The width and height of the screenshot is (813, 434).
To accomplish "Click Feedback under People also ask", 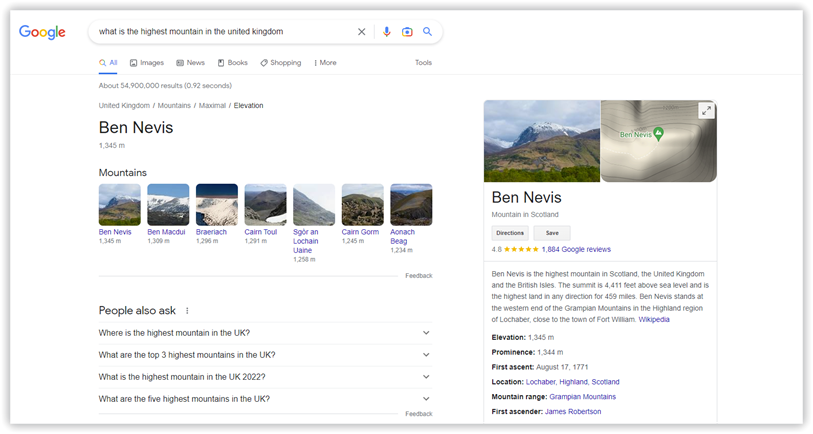I will [x=419, y=414].
